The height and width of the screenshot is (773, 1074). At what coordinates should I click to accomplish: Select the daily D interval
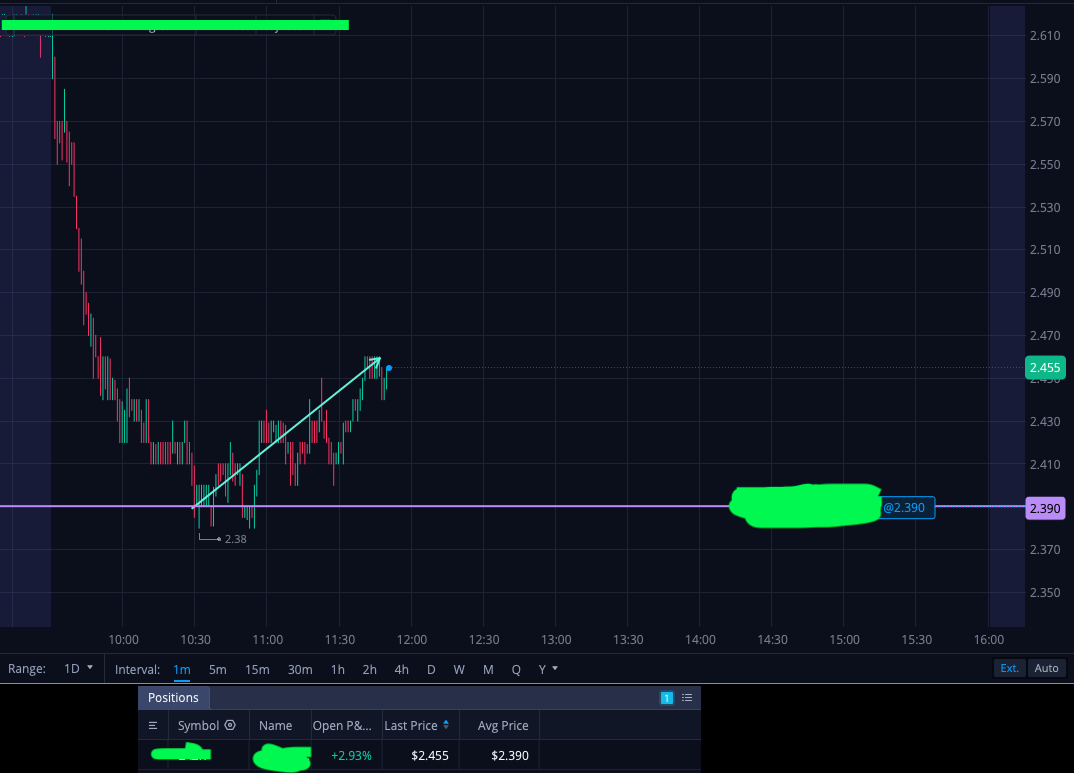(431, 670)
